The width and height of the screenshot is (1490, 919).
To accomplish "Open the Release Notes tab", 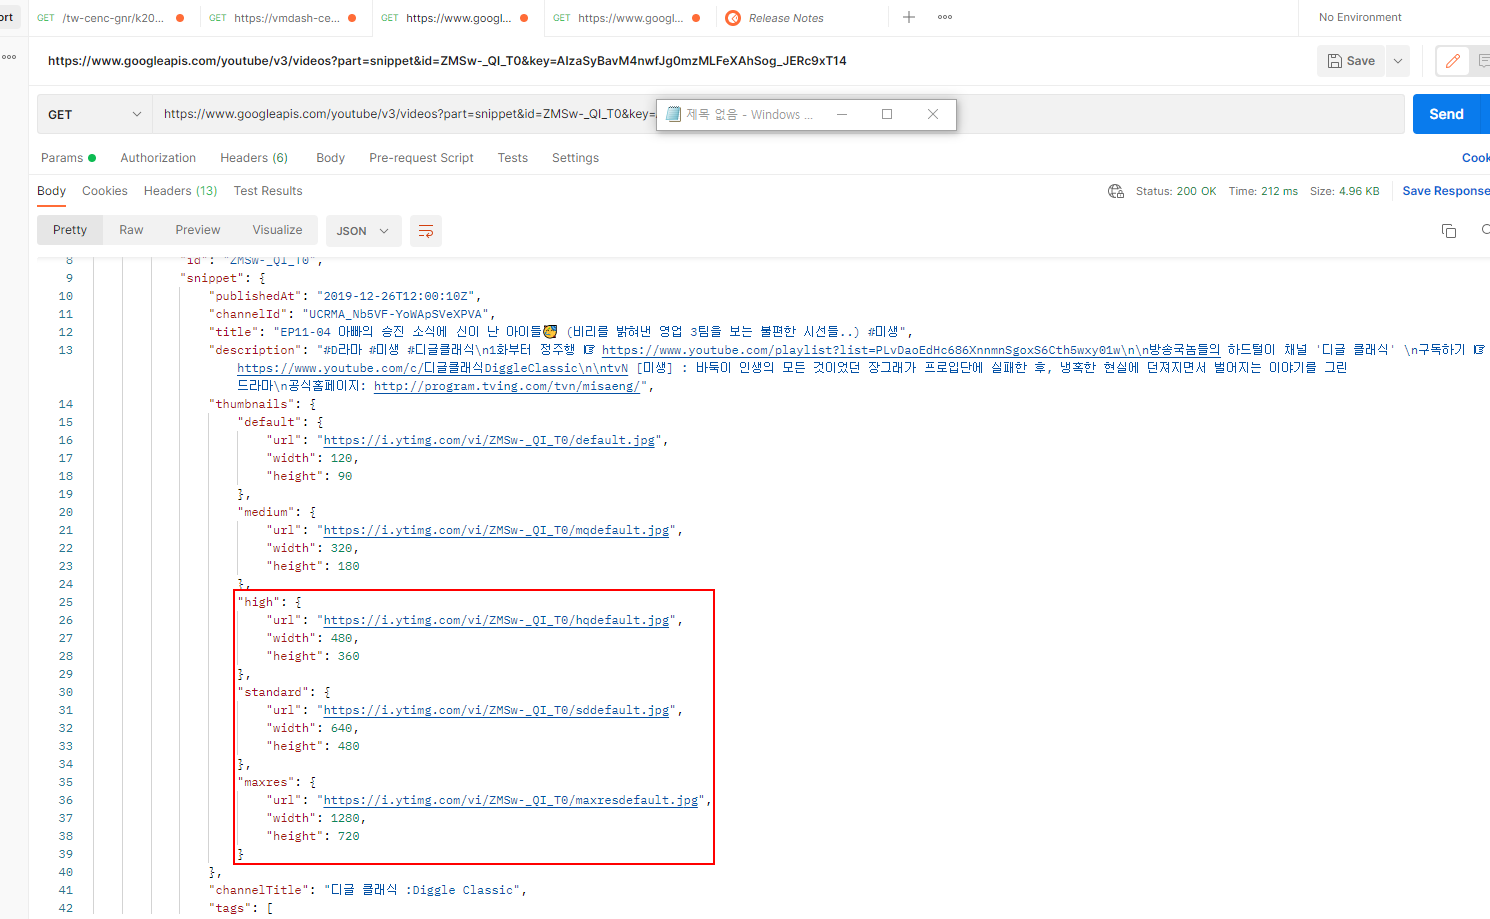I will pos(786,18).
